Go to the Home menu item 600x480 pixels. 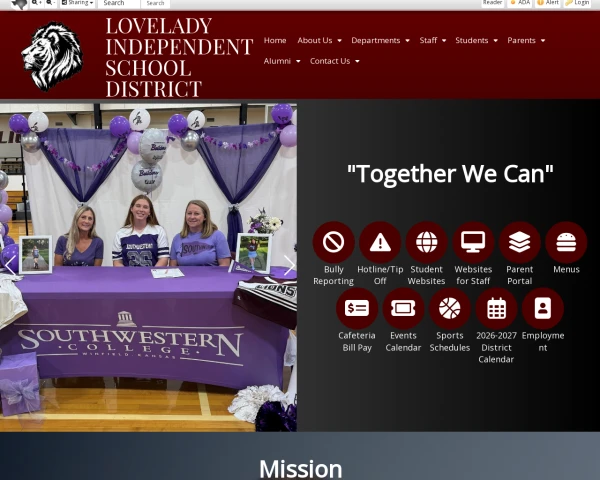275,40
